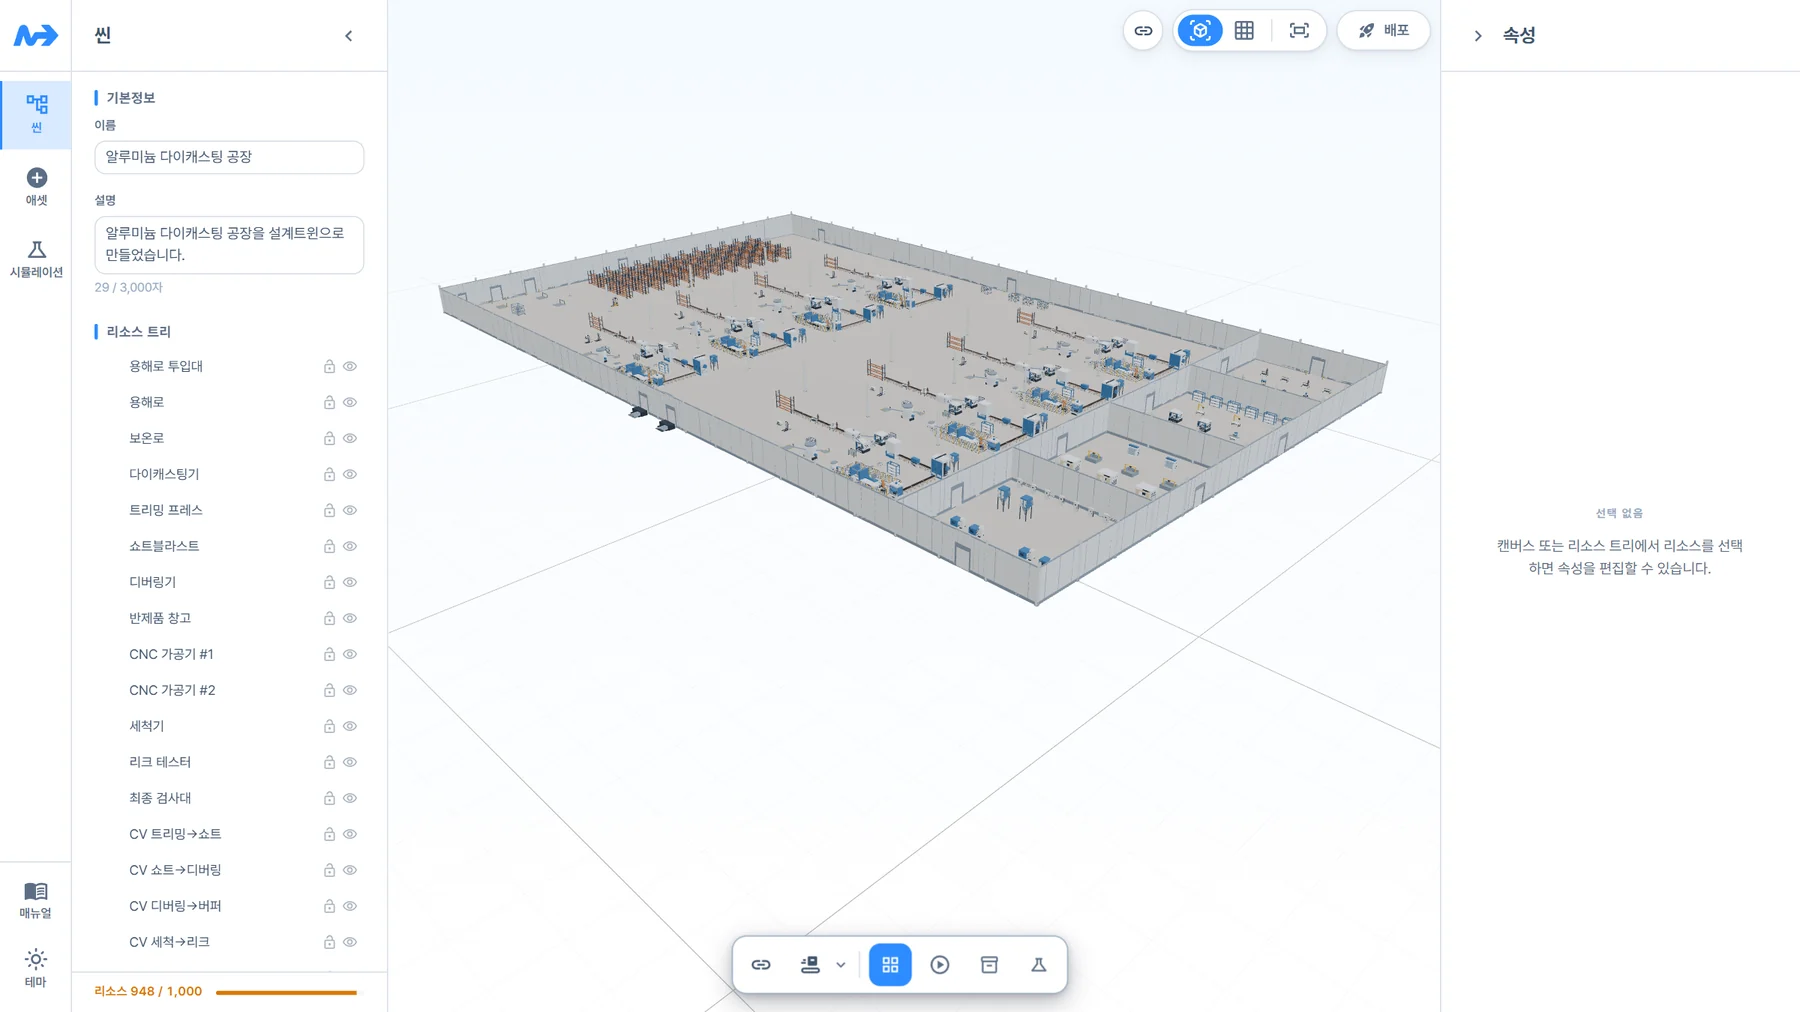Click the archive box icon in bottom toolbar
1800x1012 pixels.
[x=989, y=965]
